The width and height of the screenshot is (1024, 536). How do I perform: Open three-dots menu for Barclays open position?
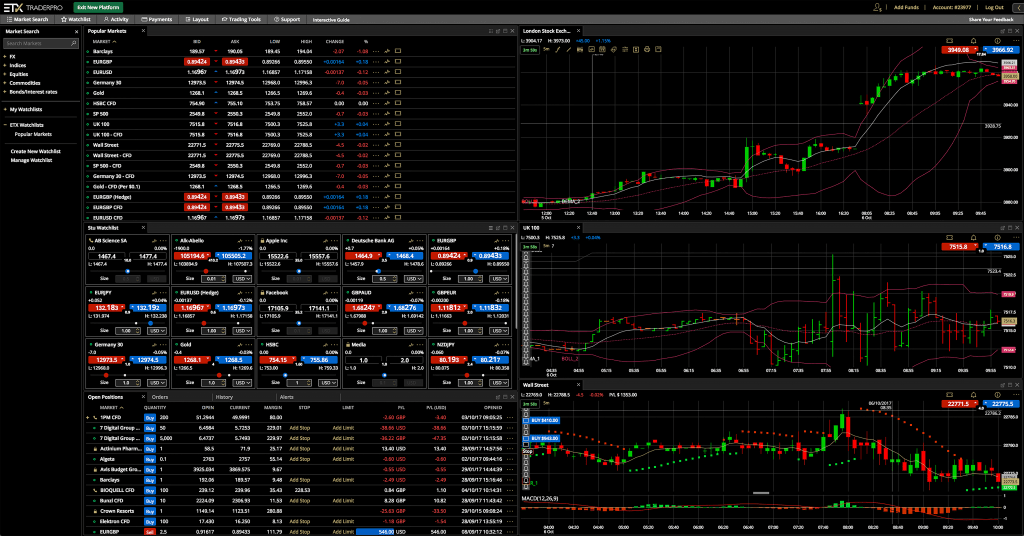[511, 480]
